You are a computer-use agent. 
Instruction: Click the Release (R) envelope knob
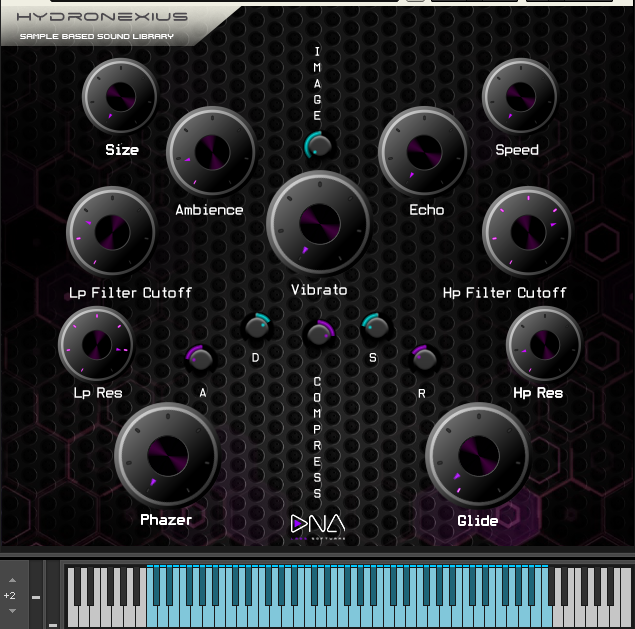pos(424,359)
